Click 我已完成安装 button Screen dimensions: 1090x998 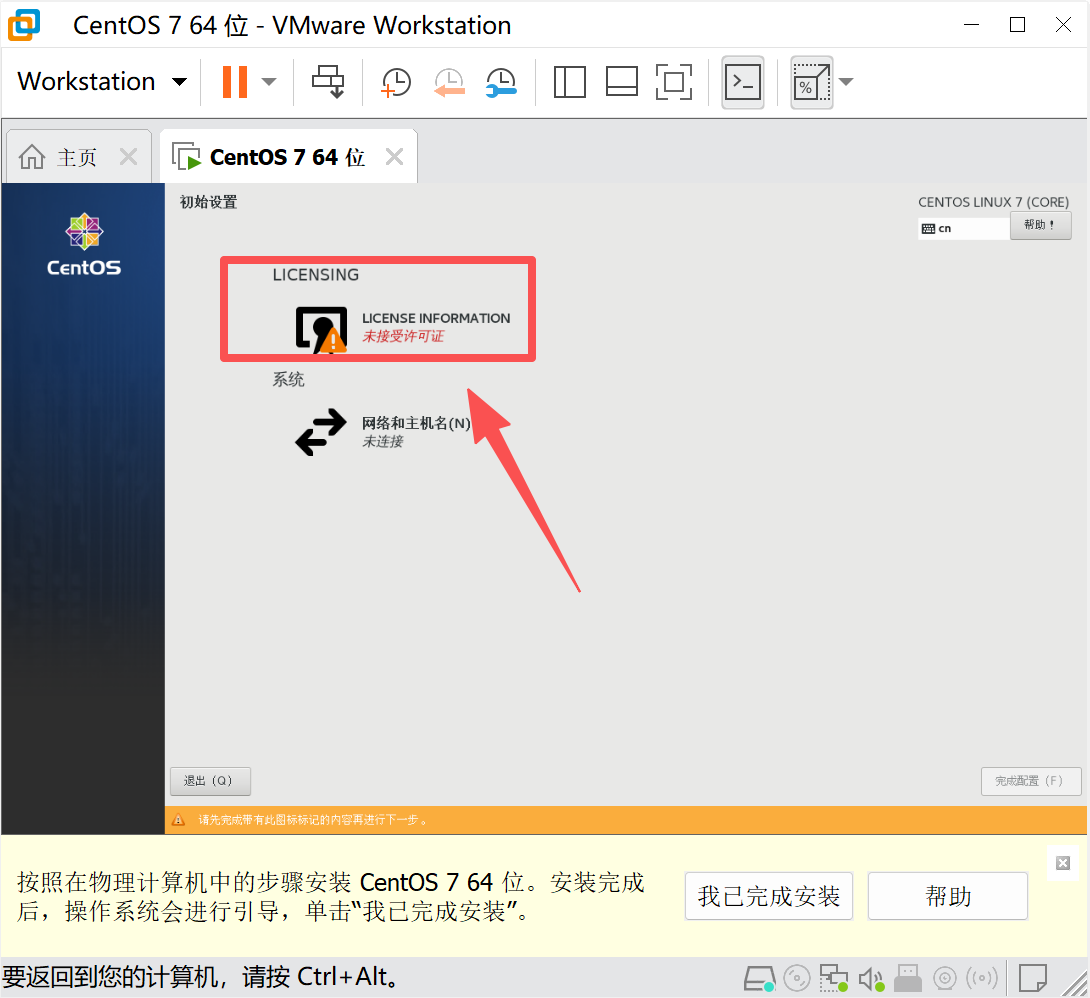(769, 896)
